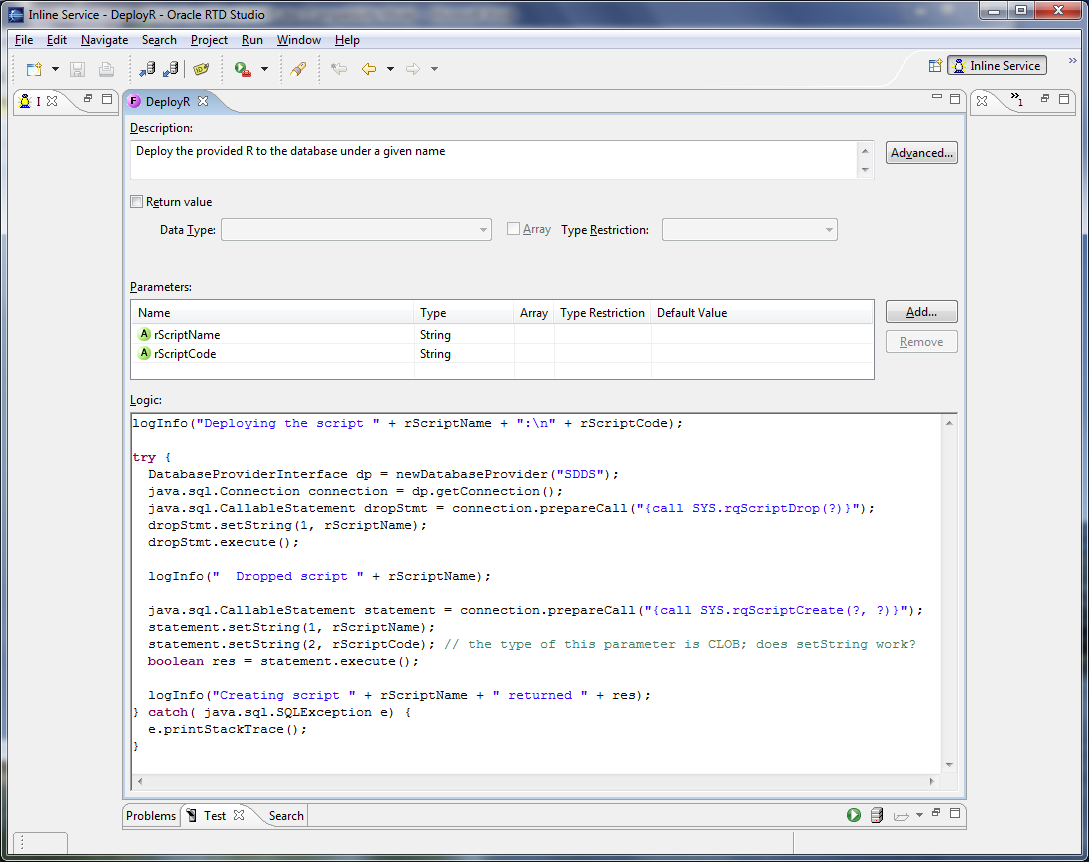Viewport: 1089px width, 862px height.
Task: Expand the Run button dropdown arrow
Action: [x=264, y=69]
